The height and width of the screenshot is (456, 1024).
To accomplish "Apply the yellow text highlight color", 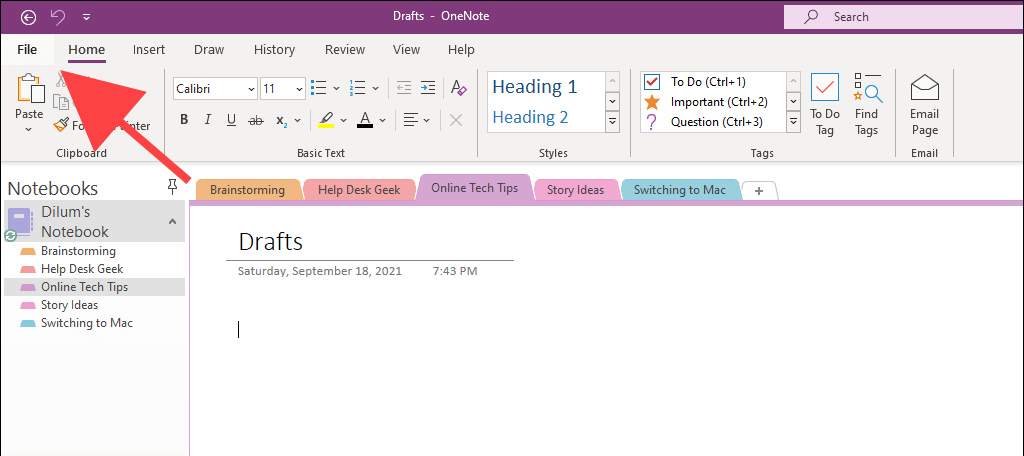I will (x=326, y=120).
